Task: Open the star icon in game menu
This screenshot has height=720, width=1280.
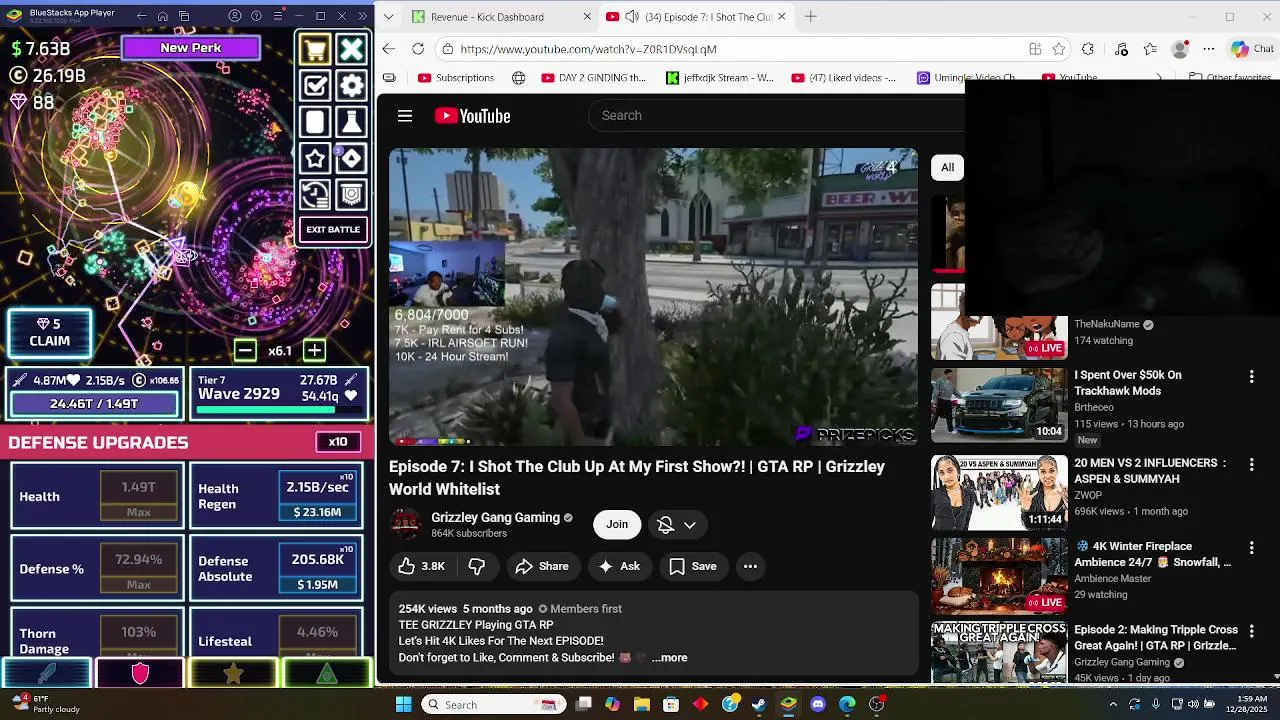Action: tap(315, 158)
